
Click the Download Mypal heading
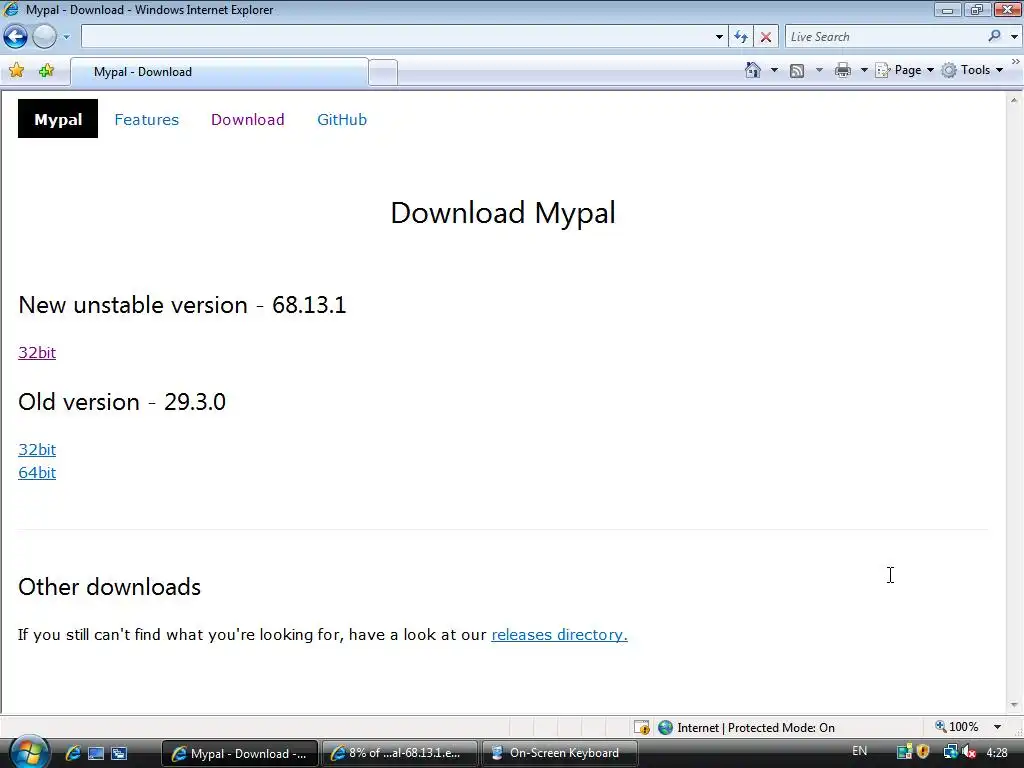click(503, 213)
